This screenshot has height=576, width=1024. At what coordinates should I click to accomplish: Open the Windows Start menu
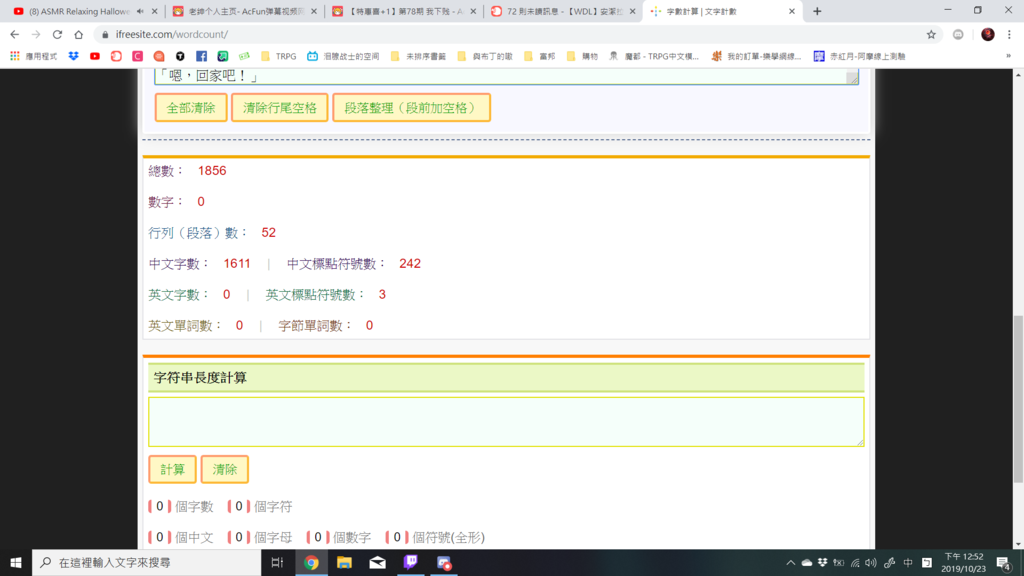(16, 562)
